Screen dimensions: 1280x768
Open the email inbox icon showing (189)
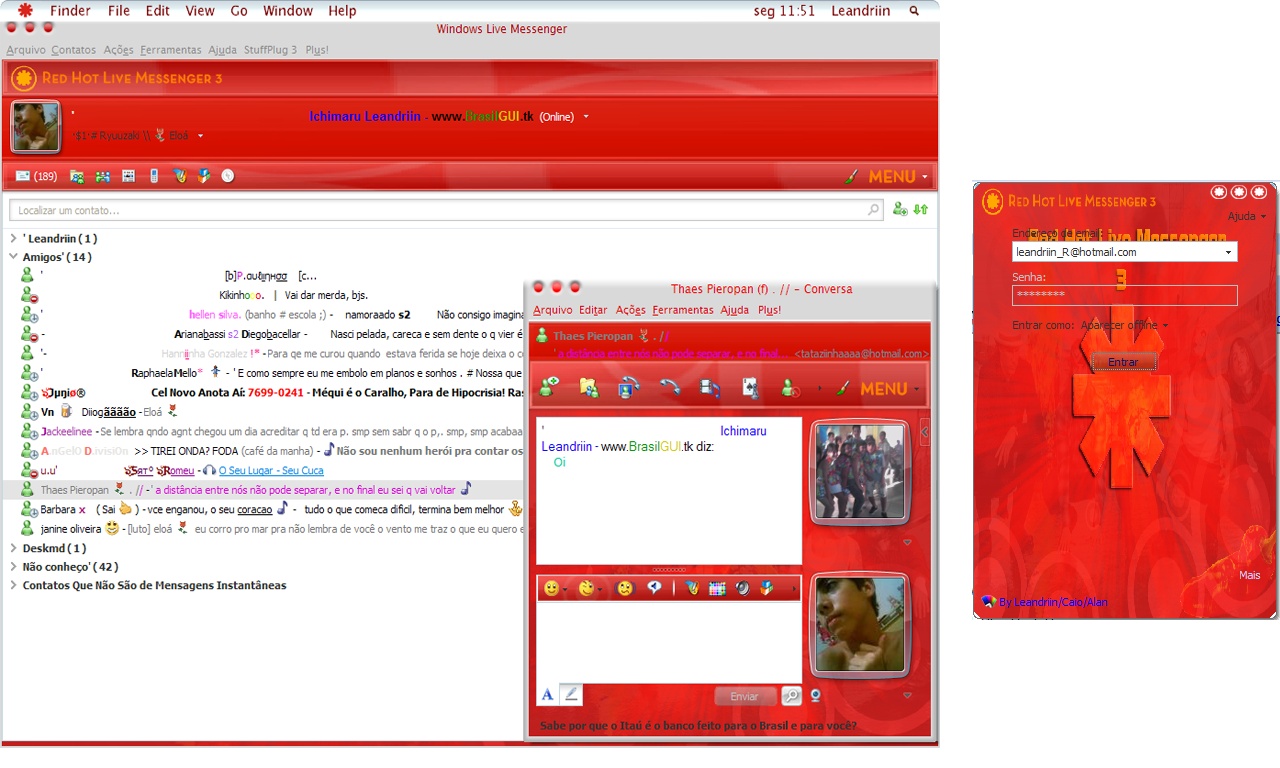point(36,176)
